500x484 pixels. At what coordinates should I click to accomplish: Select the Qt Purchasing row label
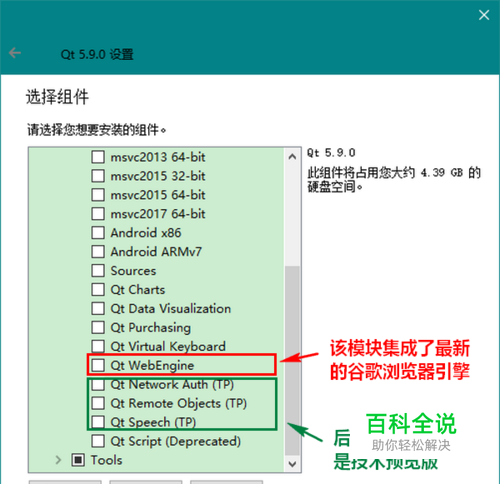[151, 328]
